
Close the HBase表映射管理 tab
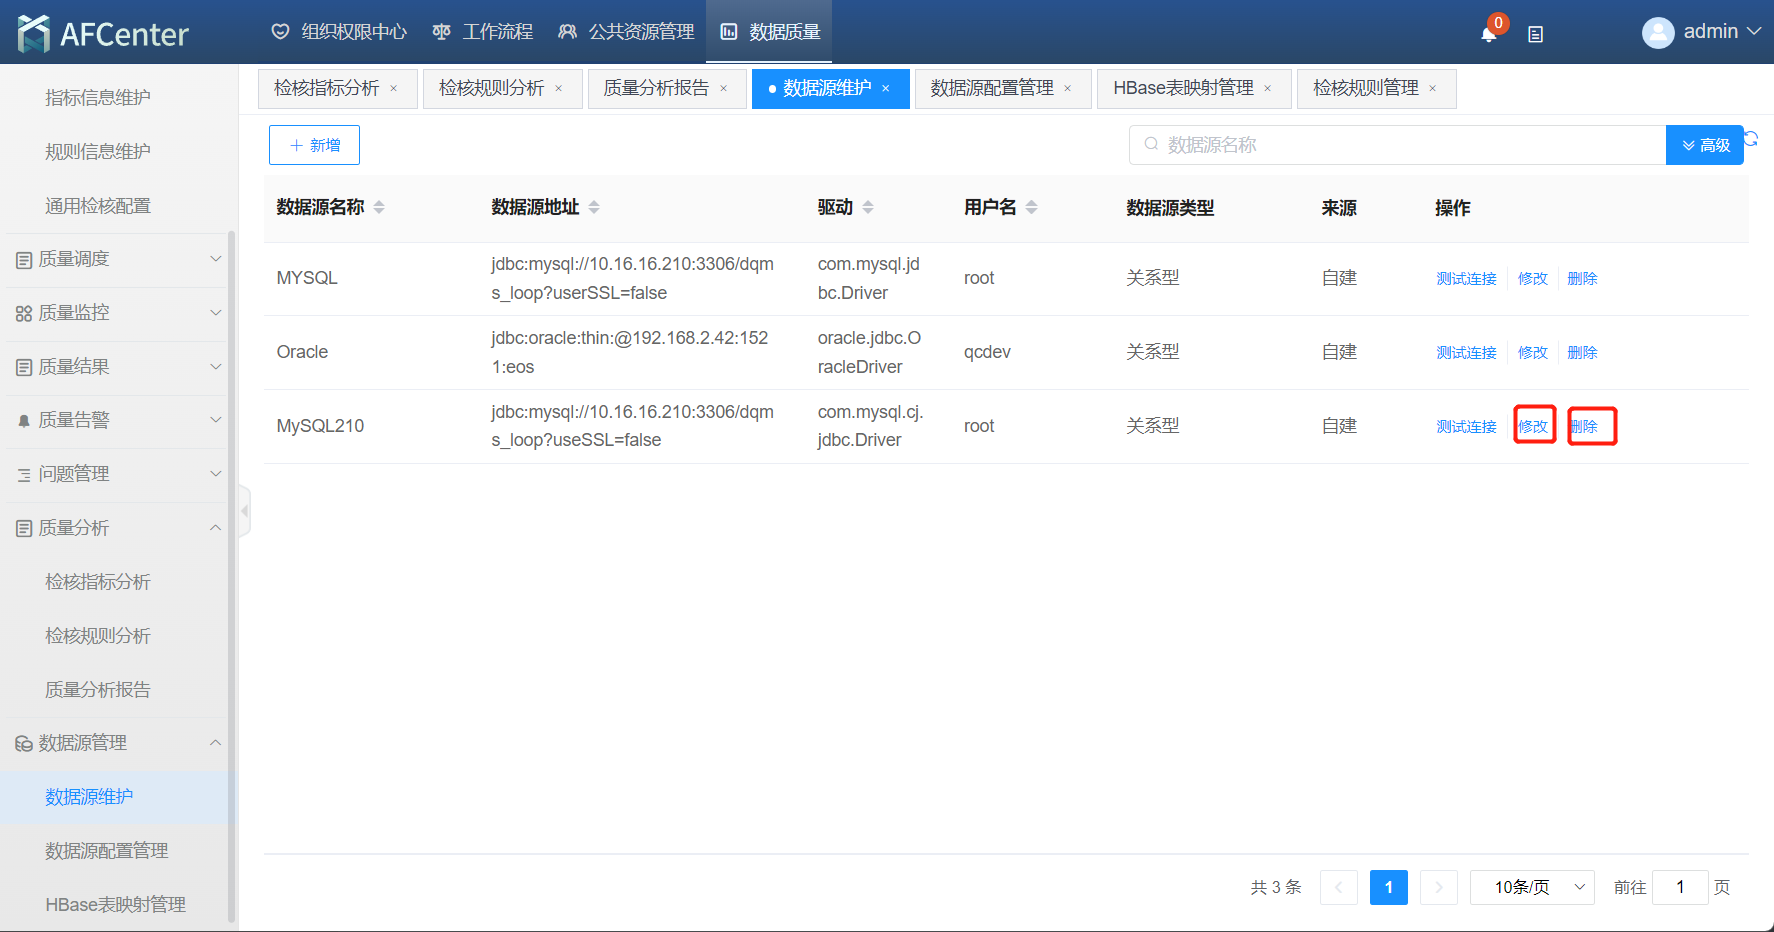tap(1268, 89)
